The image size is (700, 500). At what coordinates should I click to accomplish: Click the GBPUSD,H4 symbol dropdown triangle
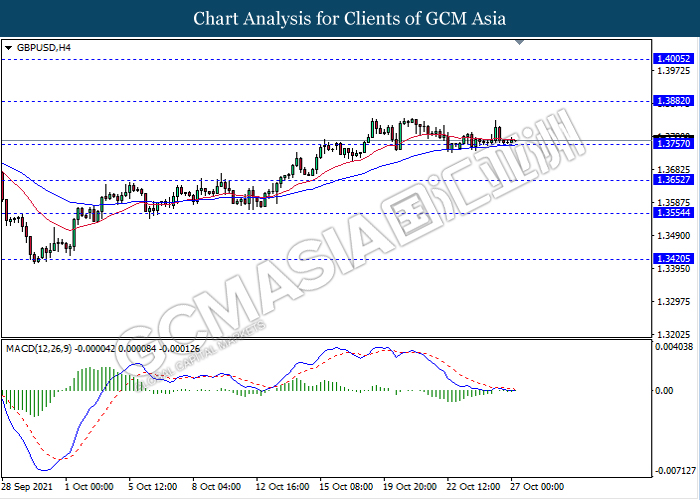pyautogui.click(x=8, y=48)
